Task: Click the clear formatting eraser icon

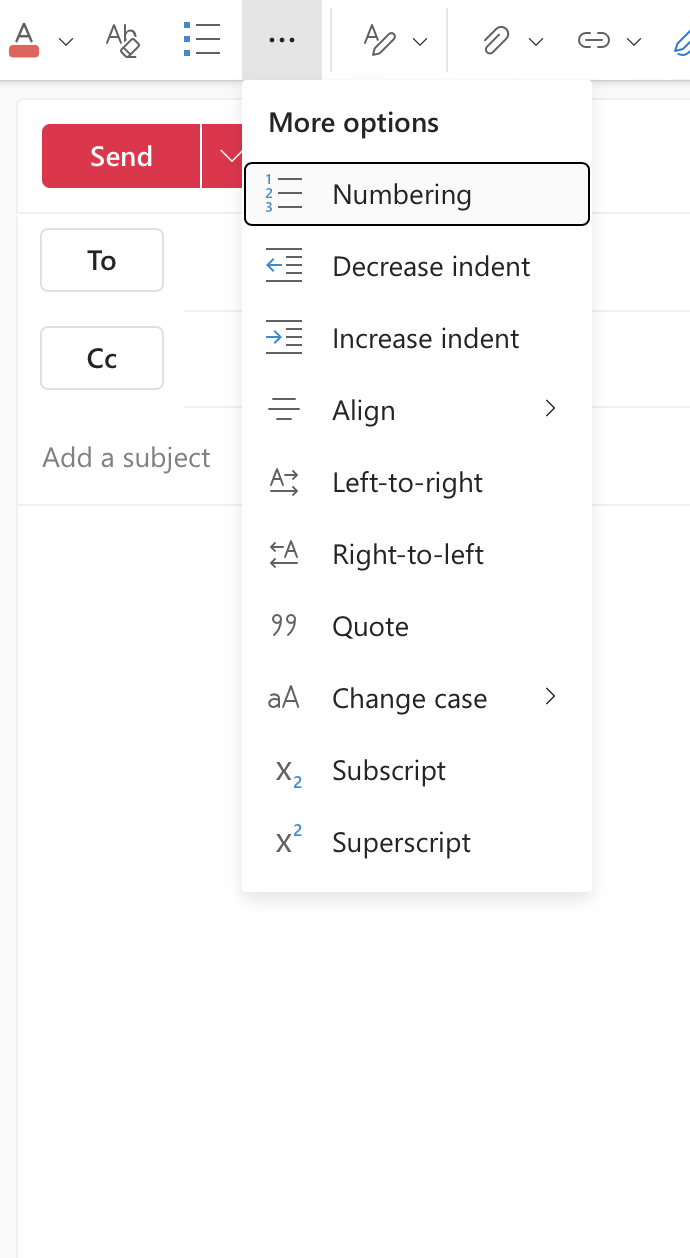Action: tap(122, 40)
